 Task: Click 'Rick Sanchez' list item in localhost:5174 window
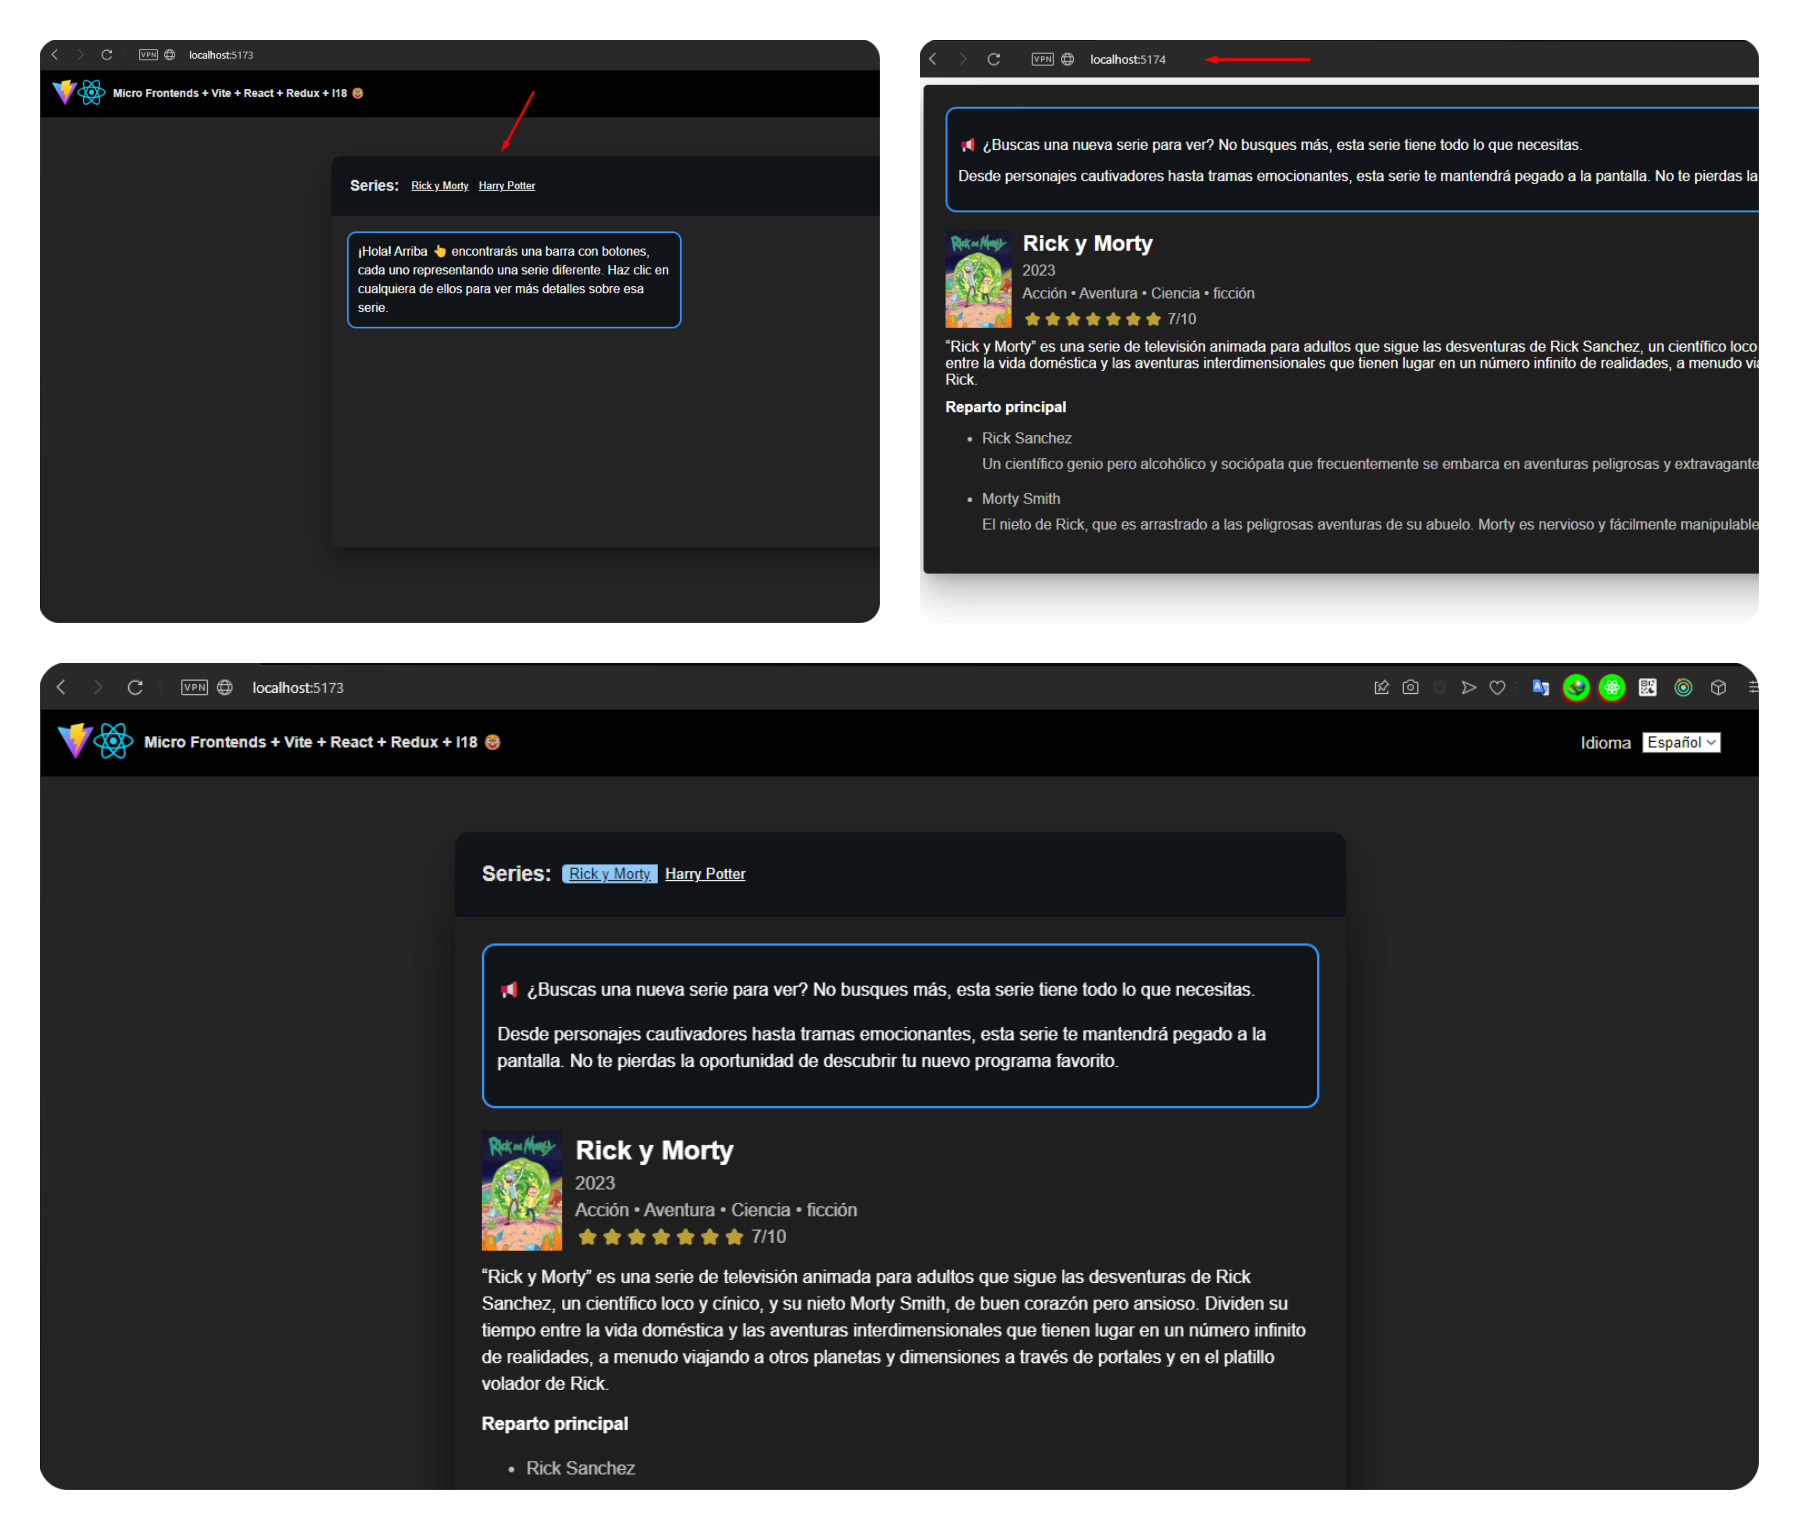tap(1027, 438)
